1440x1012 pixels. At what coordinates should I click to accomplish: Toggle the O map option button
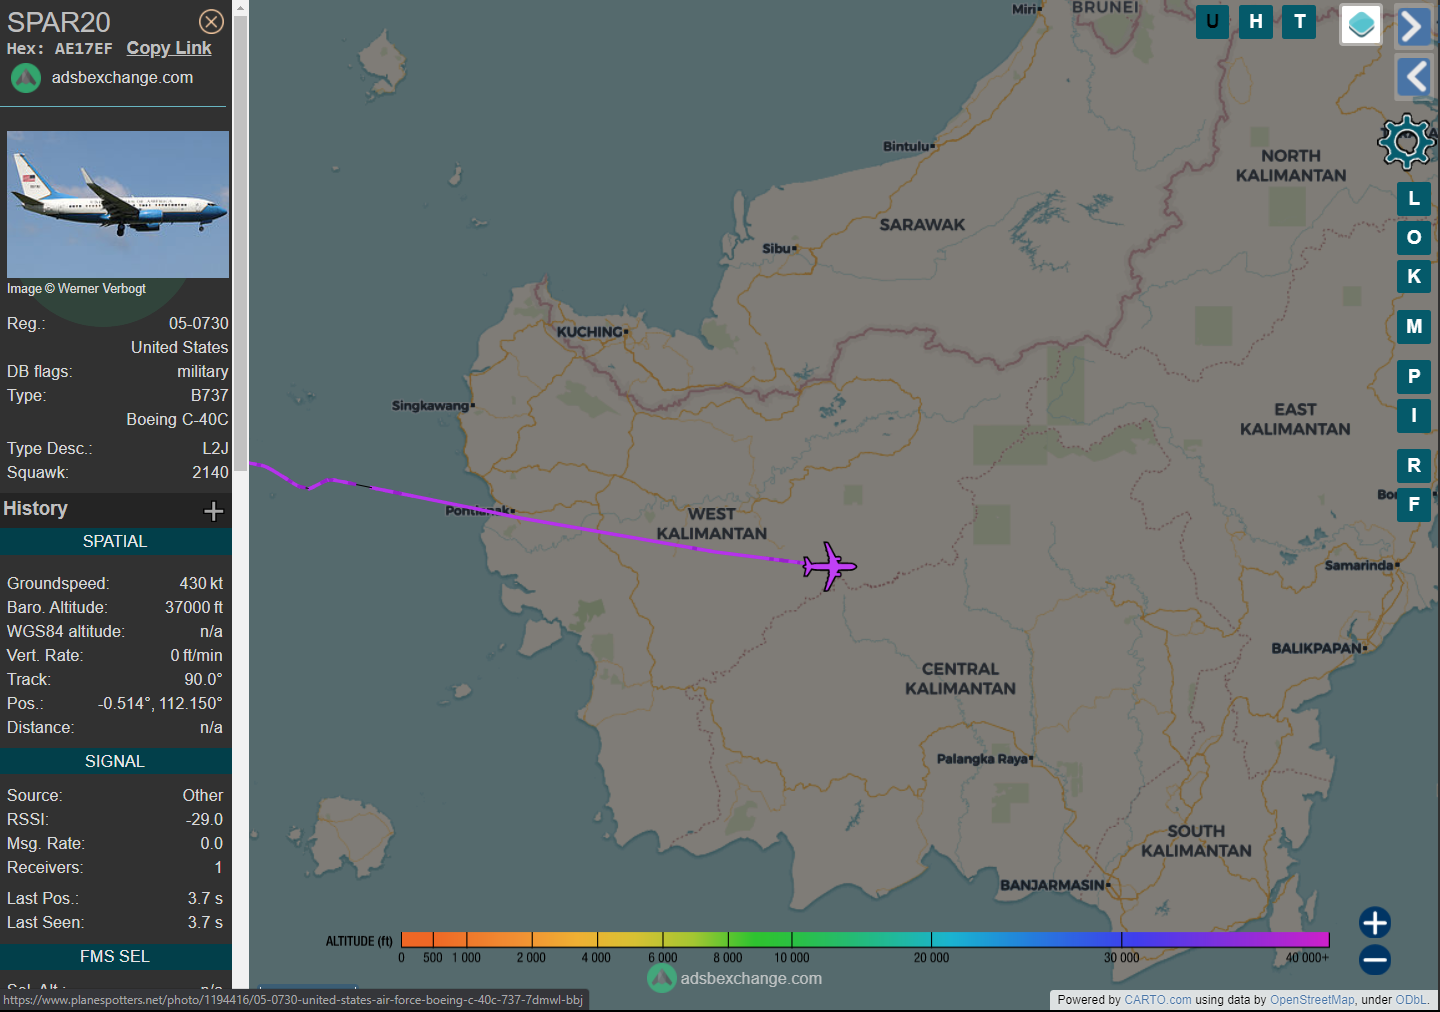pos(1414,238)
